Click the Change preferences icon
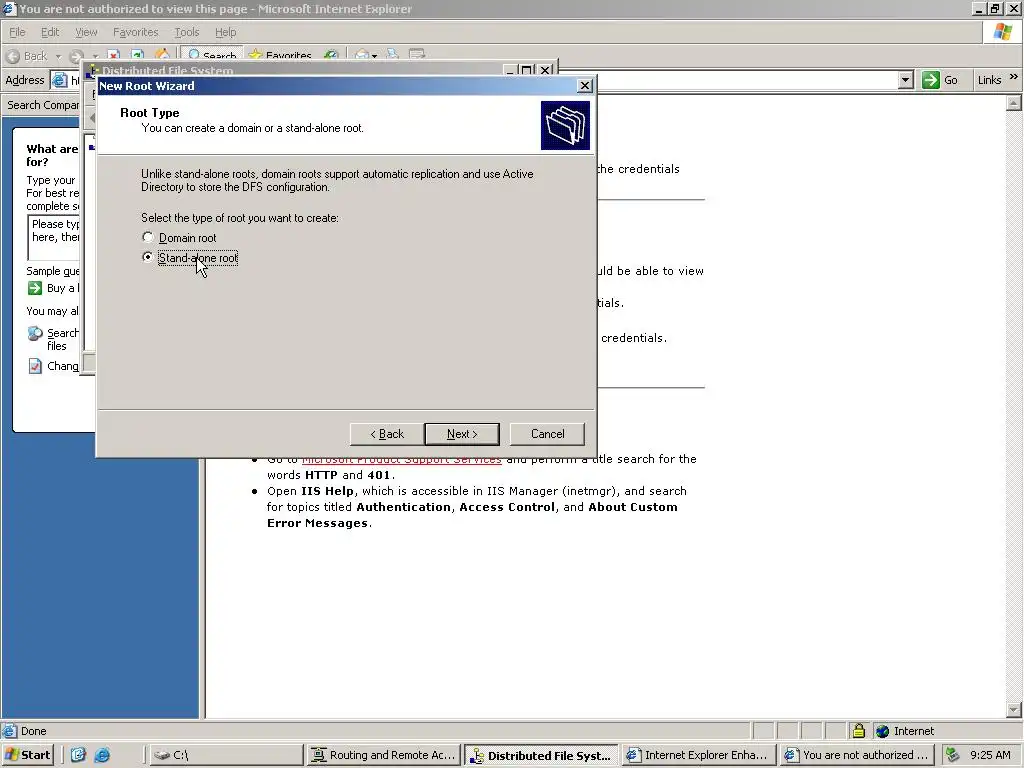1024x768 pixels. 35,366
